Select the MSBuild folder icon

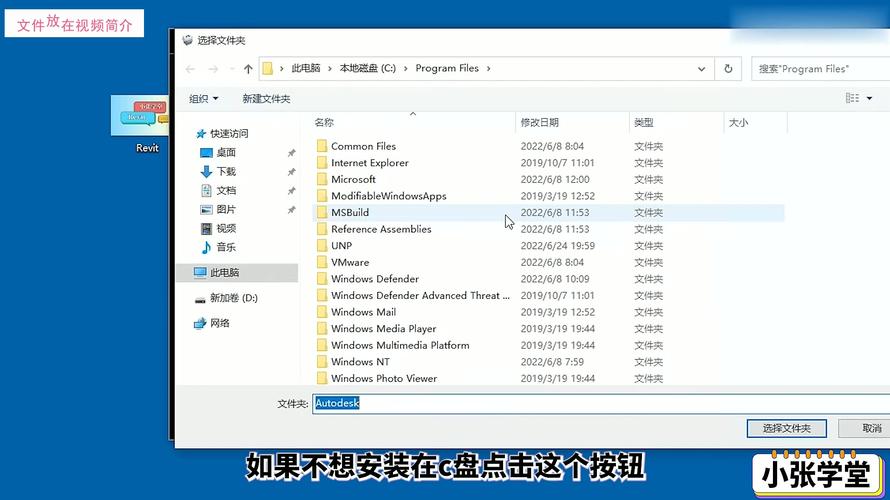coord(322,212)
